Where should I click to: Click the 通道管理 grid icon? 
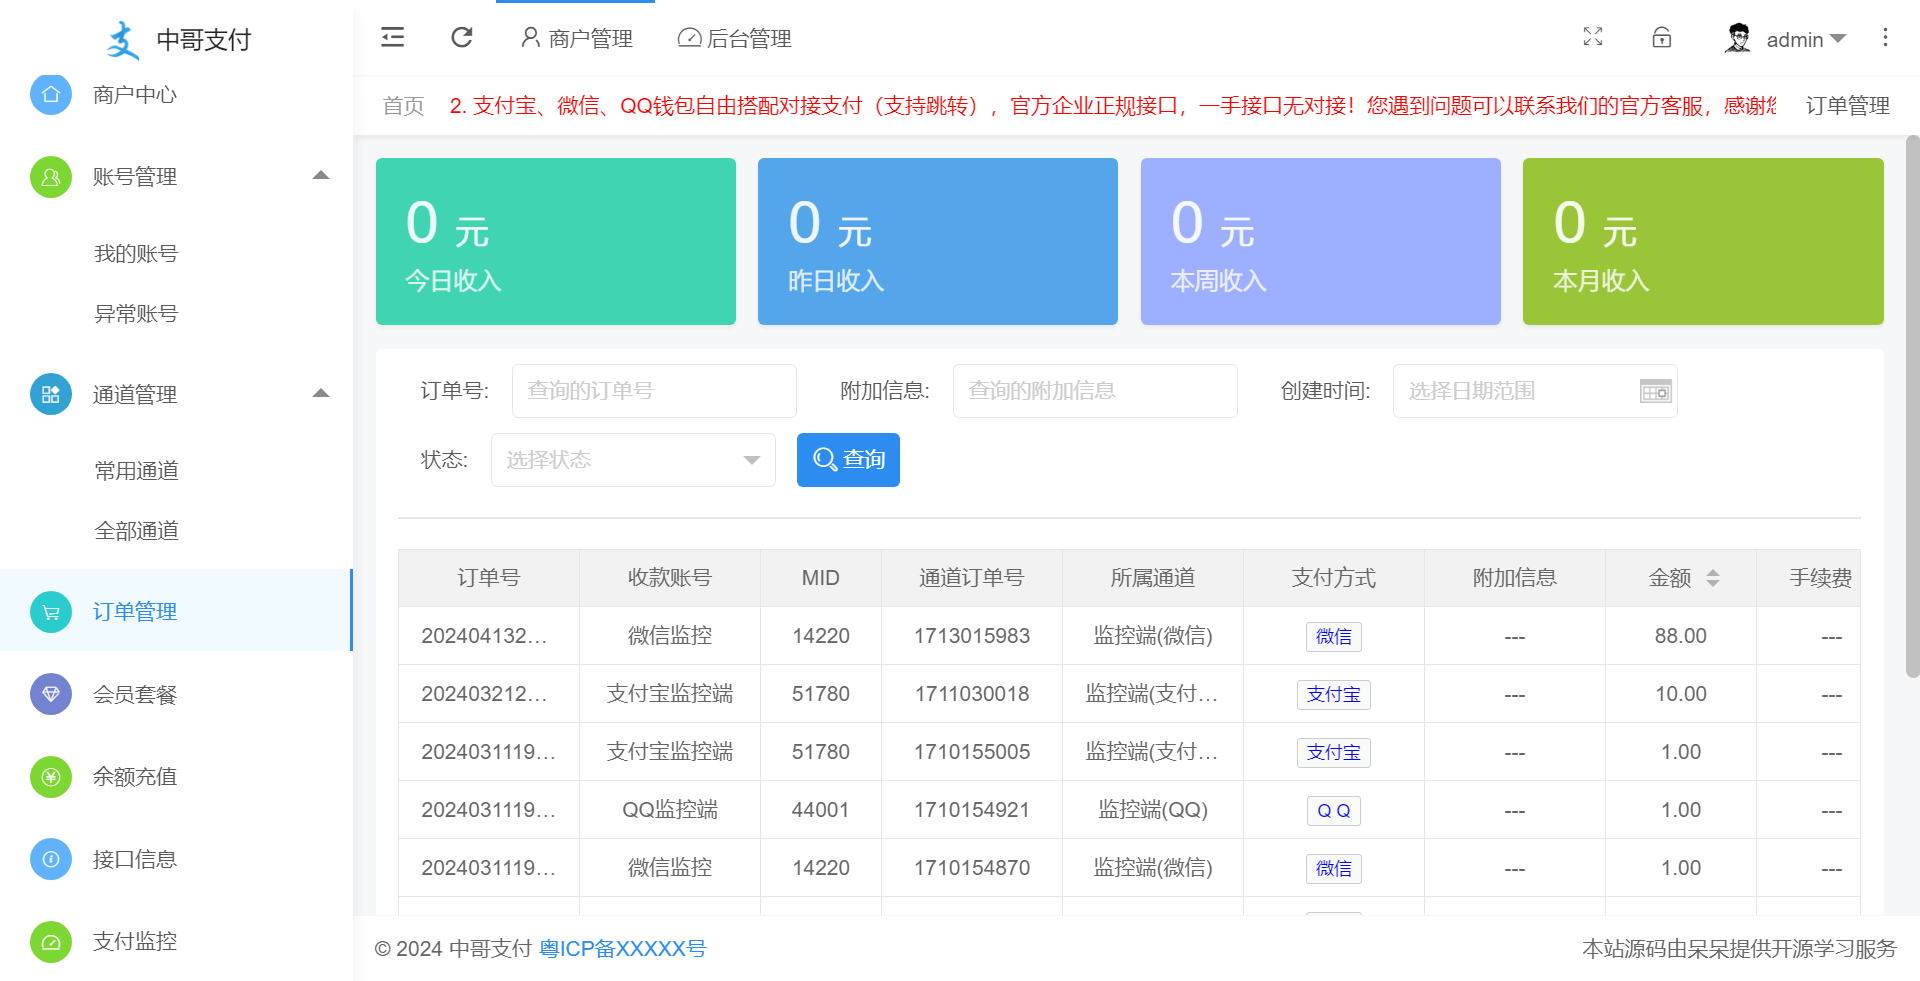(x=51, y=395)
